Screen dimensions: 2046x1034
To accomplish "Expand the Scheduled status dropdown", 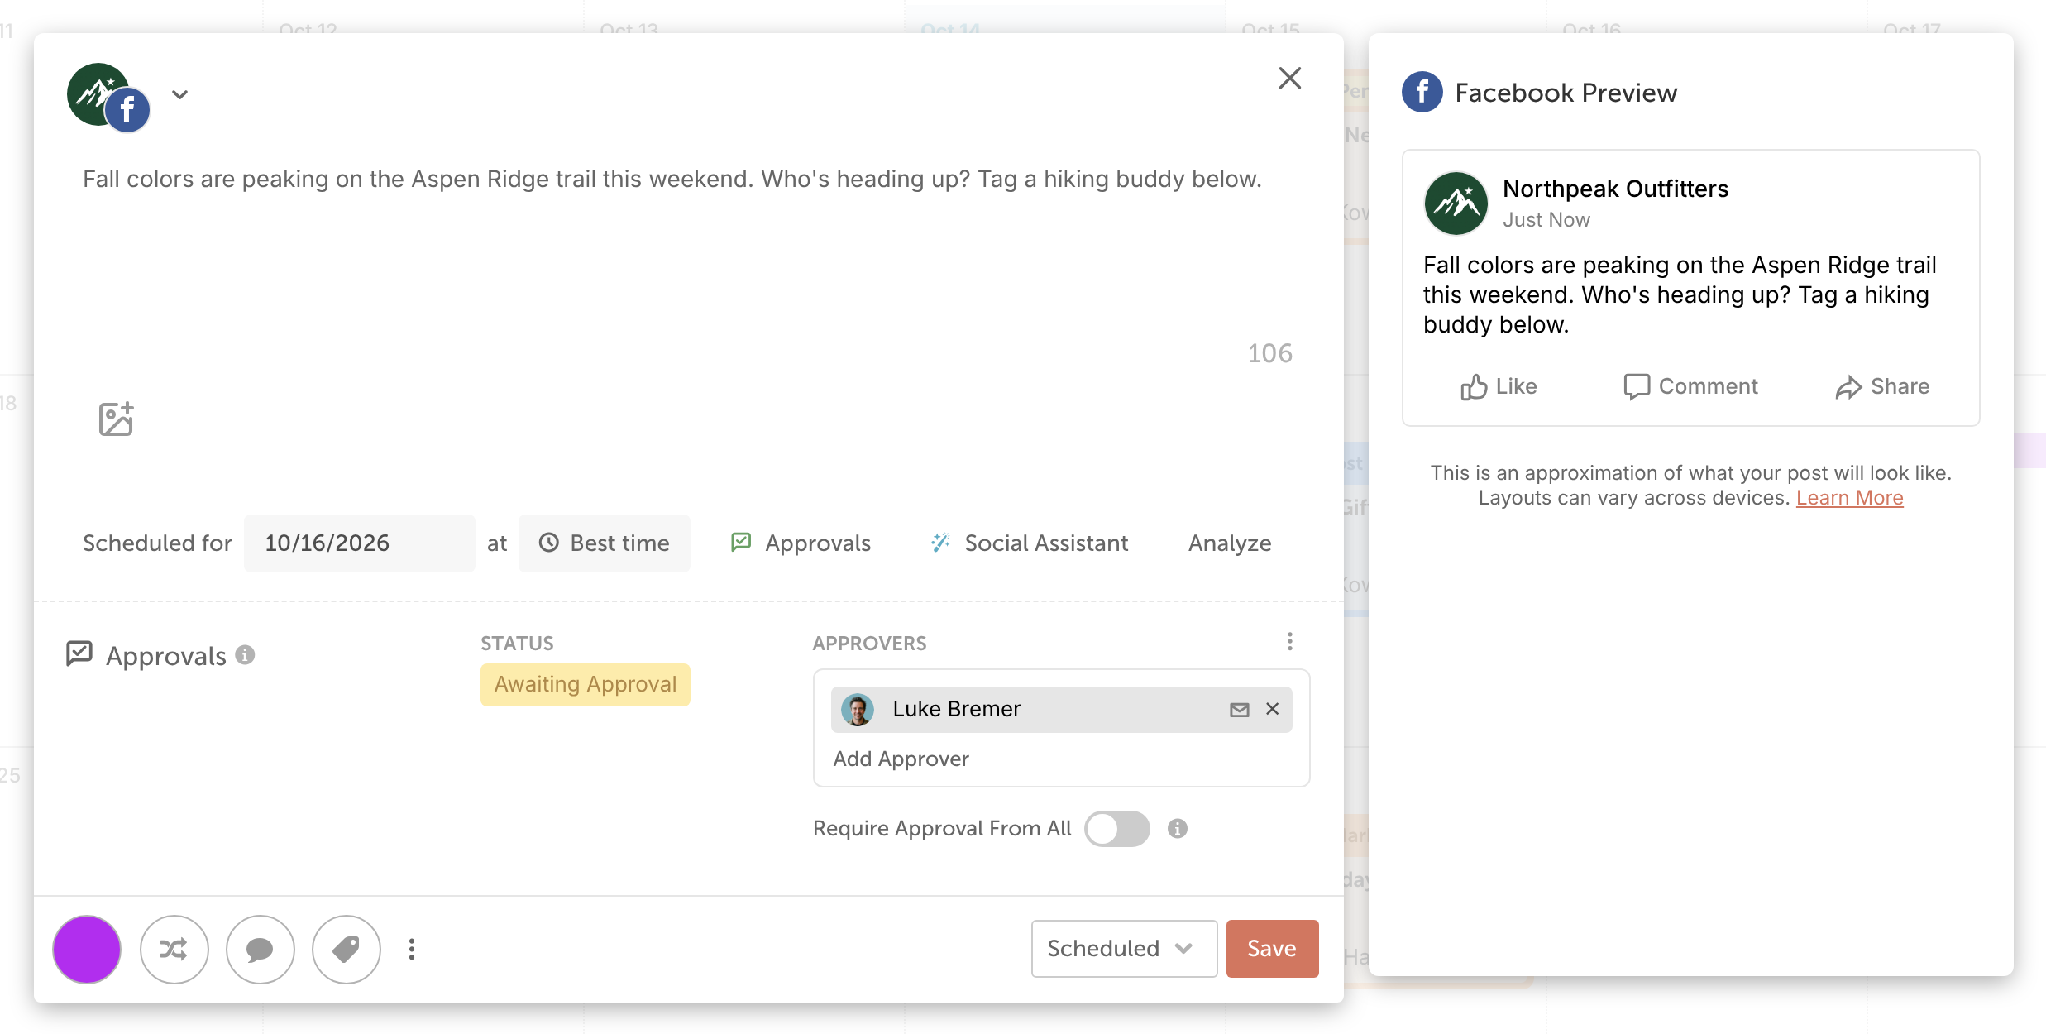I will pos(1124,949).
